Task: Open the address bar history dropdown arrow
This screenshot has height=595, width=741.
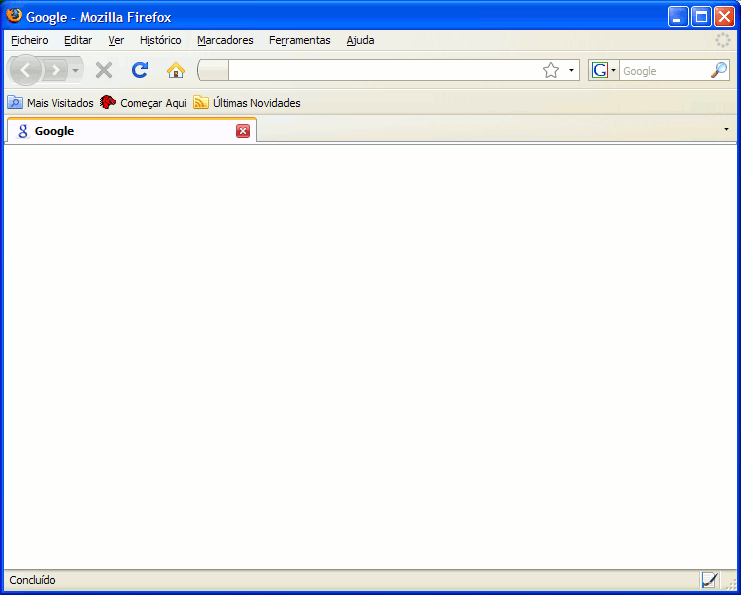Action: pos(571,71)
